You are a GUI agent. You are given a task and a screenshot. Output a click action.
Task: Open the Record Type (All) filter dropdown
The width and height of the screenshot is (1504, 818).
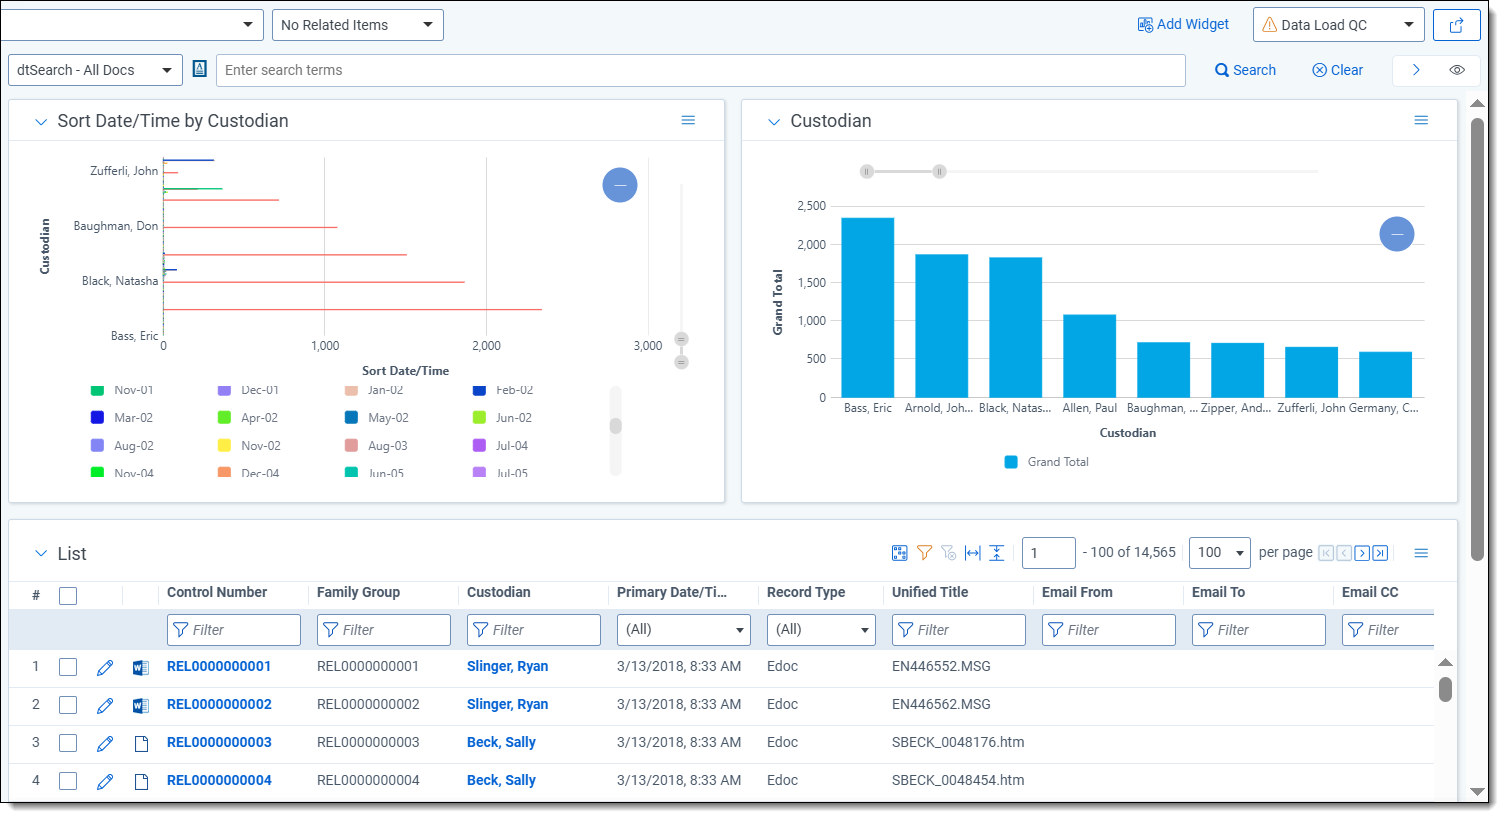(x=820, y=630)
